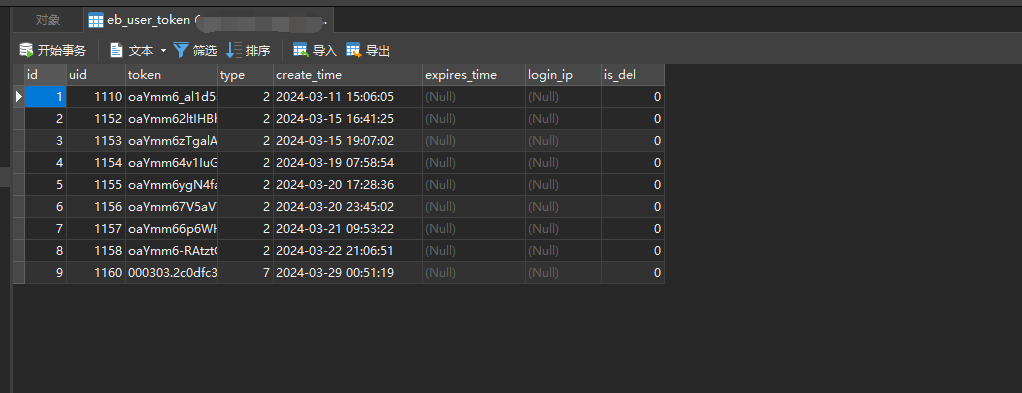This screenshot has height=393, width=1022.
Task: Expand the text view dropdown arrow
Action: coord(163,50)
